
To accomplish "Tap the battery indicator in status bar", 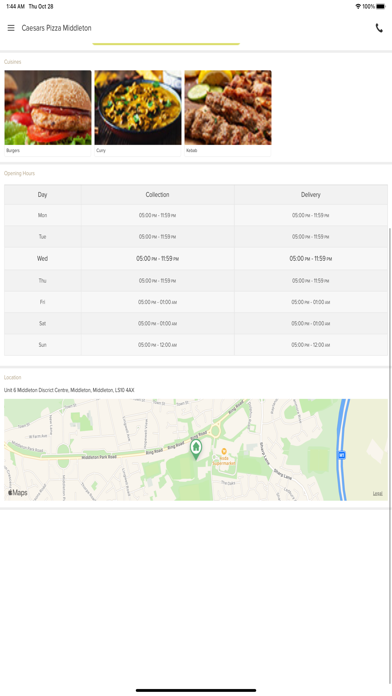I will 381,7.
